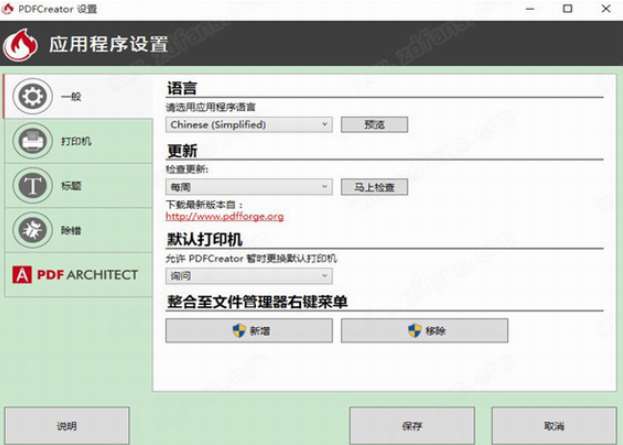Click the shield icon on 新增 button

click(x=239, y=330)
